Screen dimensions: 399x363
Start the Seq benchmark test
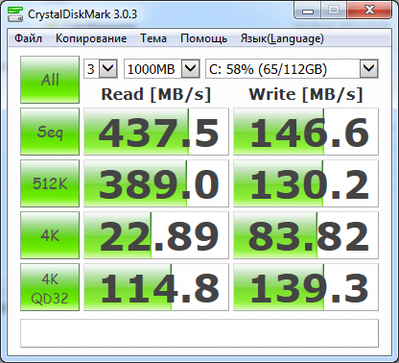[x=50, y=132]
